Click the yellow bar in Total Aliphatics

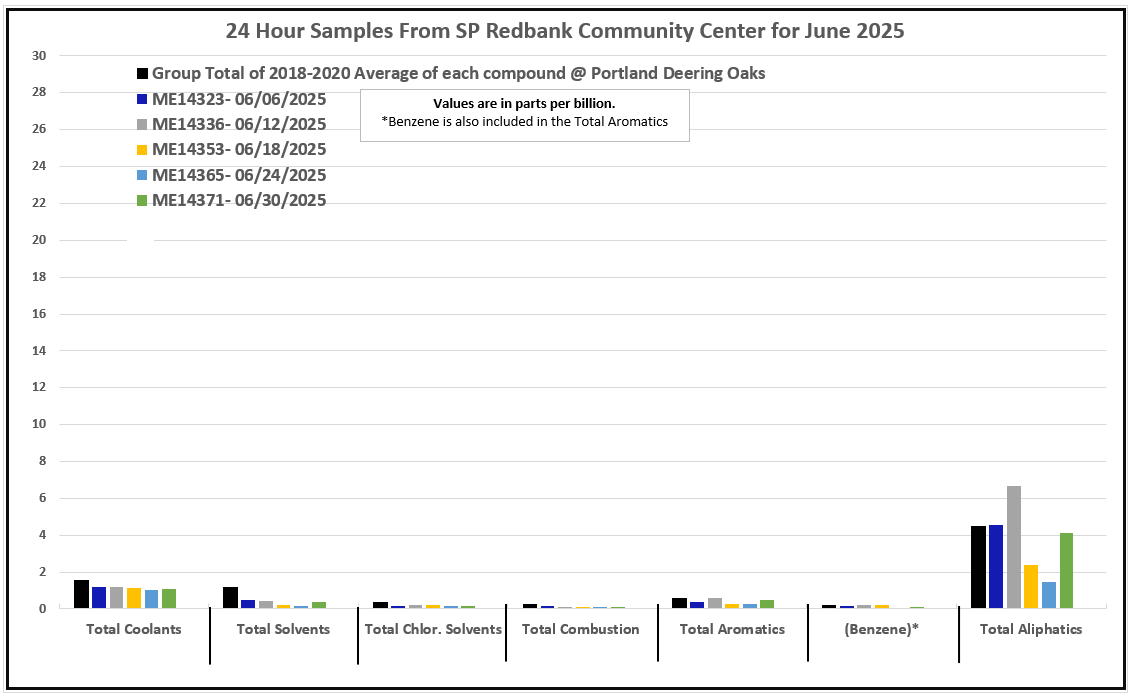[1031, 586]
